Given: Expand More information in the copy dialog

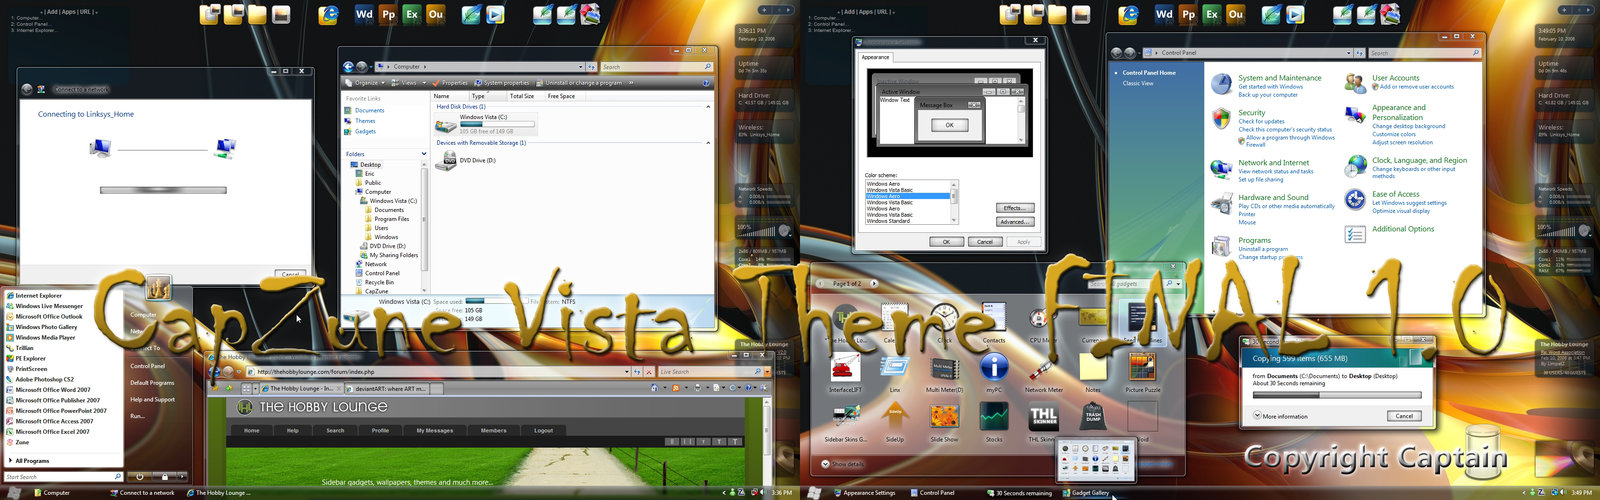Looking at the screenshot, I should point(1257,416).
